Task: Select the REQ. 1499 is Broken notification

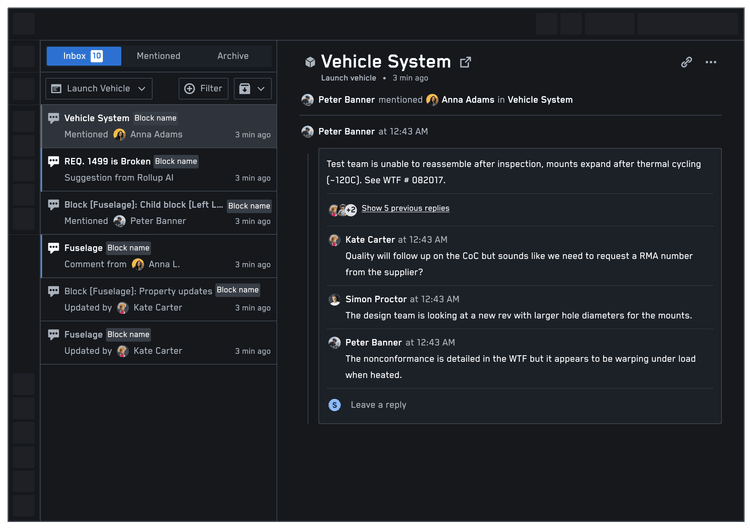Action: [159, 170]
